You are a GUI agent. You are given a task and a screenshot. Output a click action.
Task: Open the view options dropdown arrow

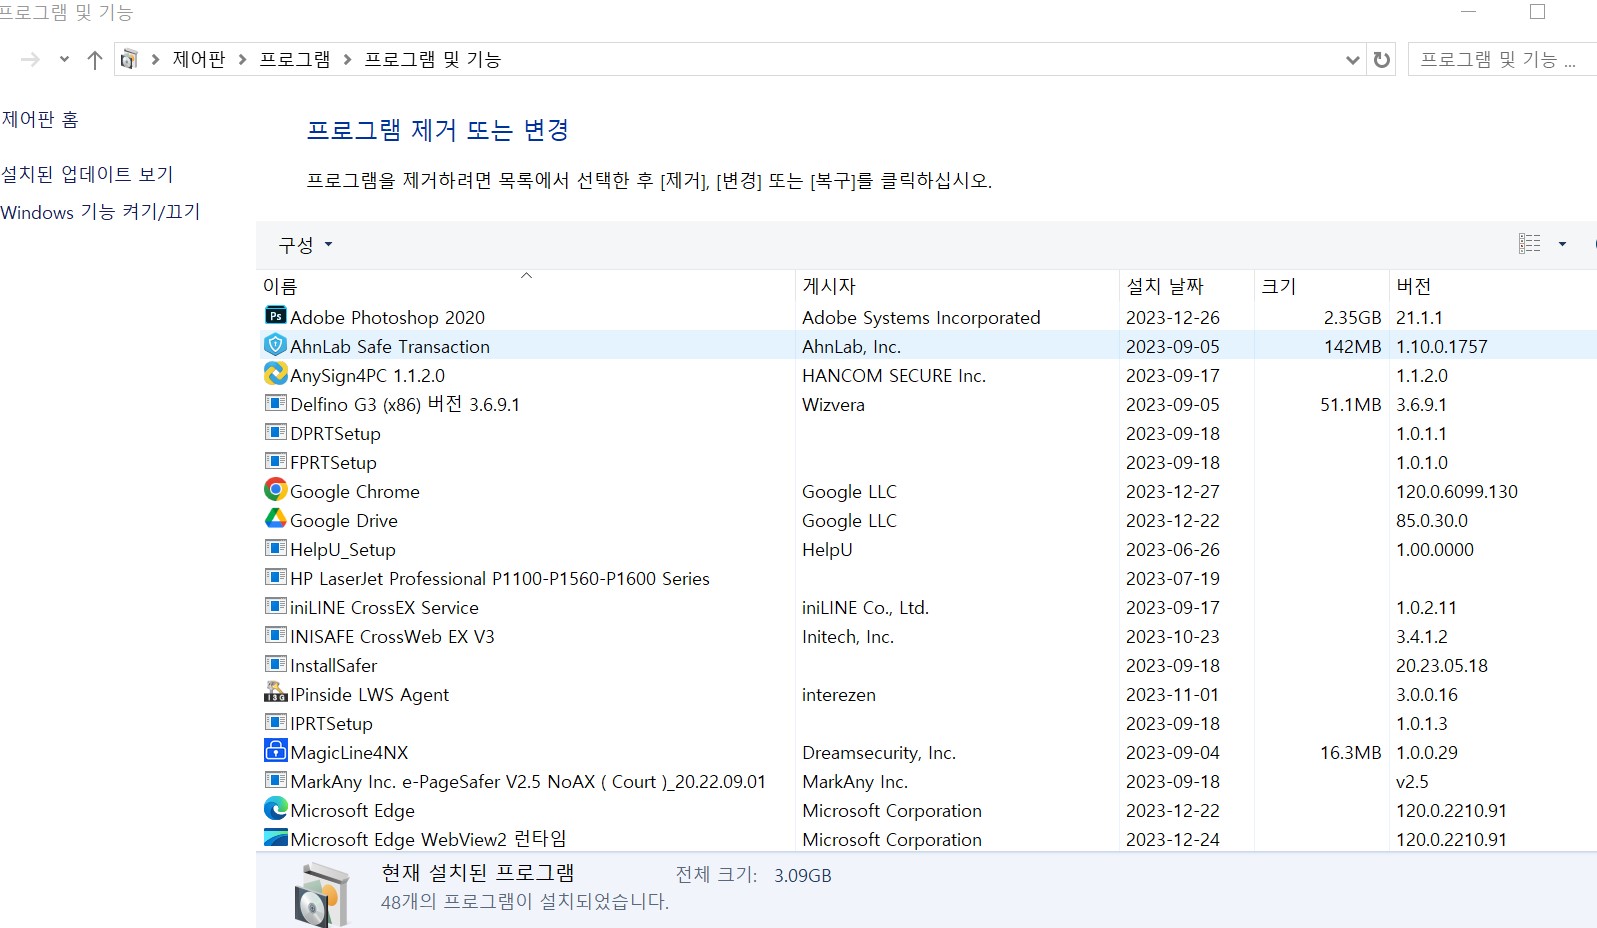(x=1562, y=244)
